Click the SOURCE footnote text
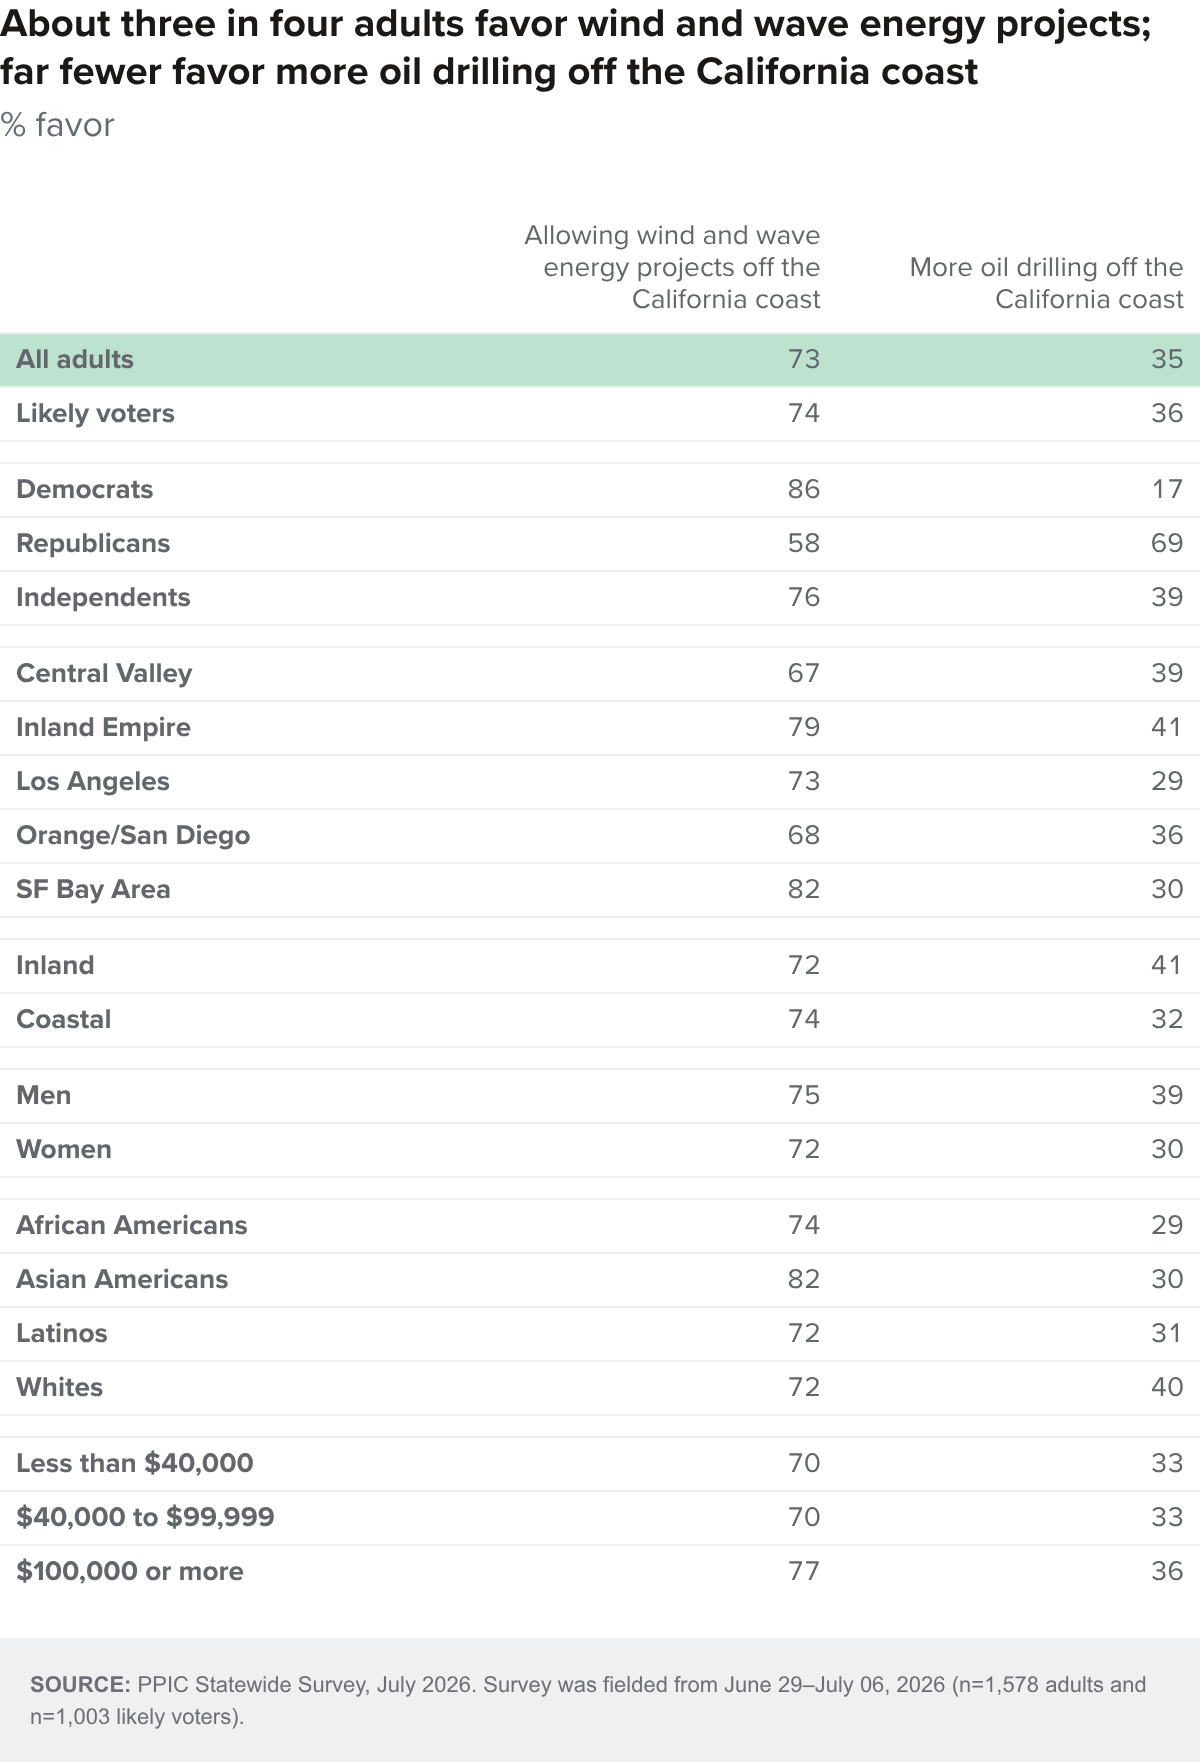 coord(588,1700)
